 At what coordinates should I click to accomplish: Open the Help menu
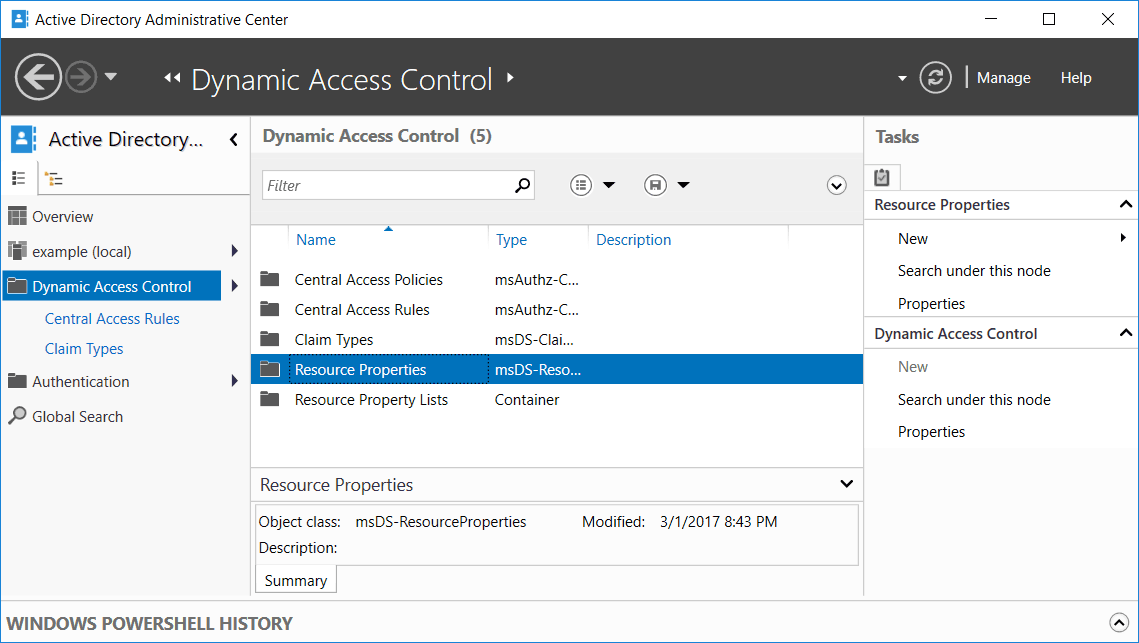pos(1076,78)
